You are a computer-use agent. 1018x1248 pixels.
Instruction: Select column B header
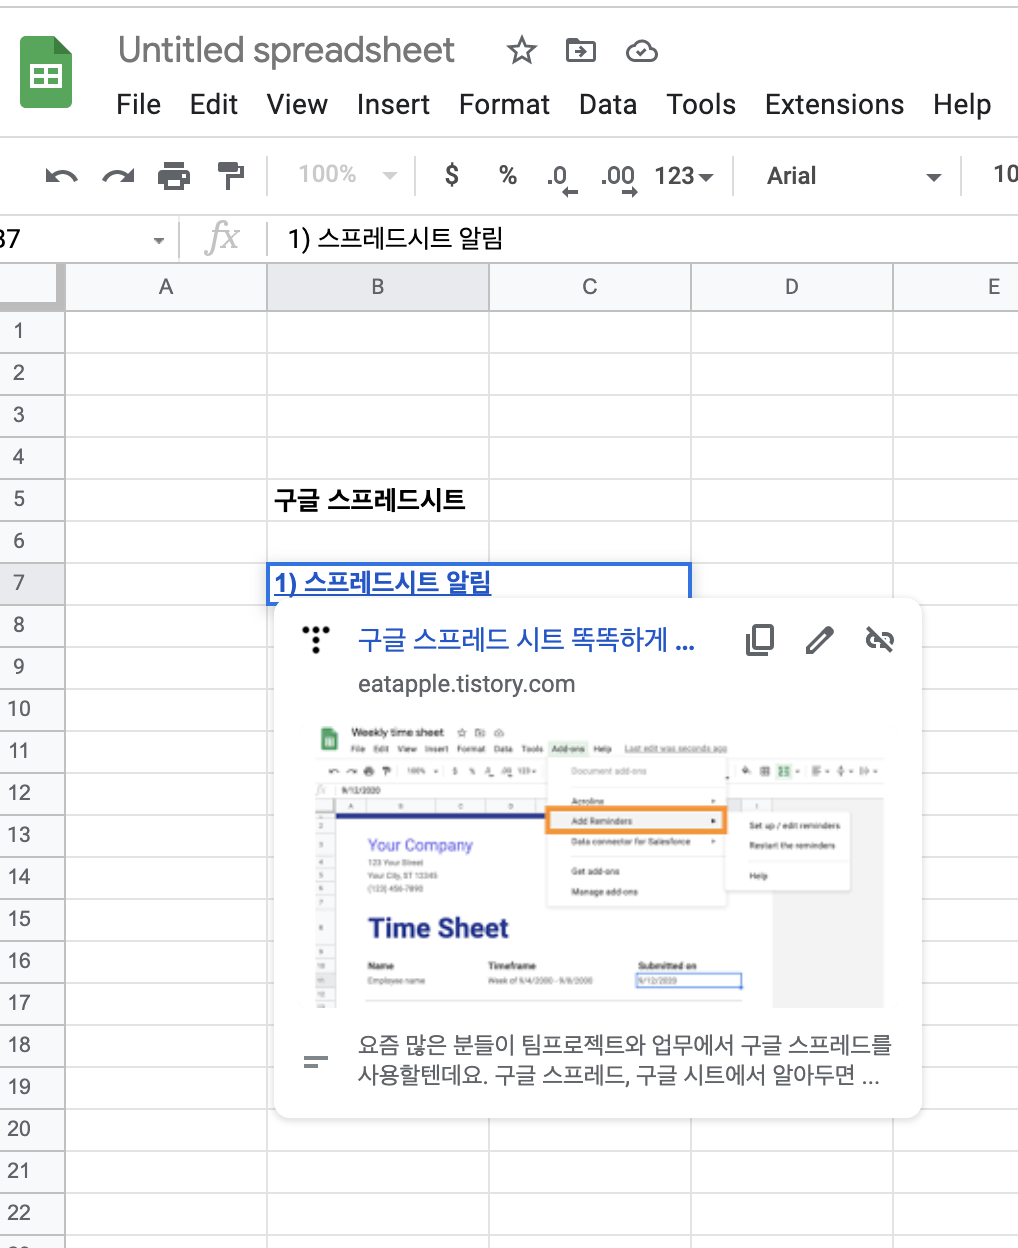coord(378,287)
